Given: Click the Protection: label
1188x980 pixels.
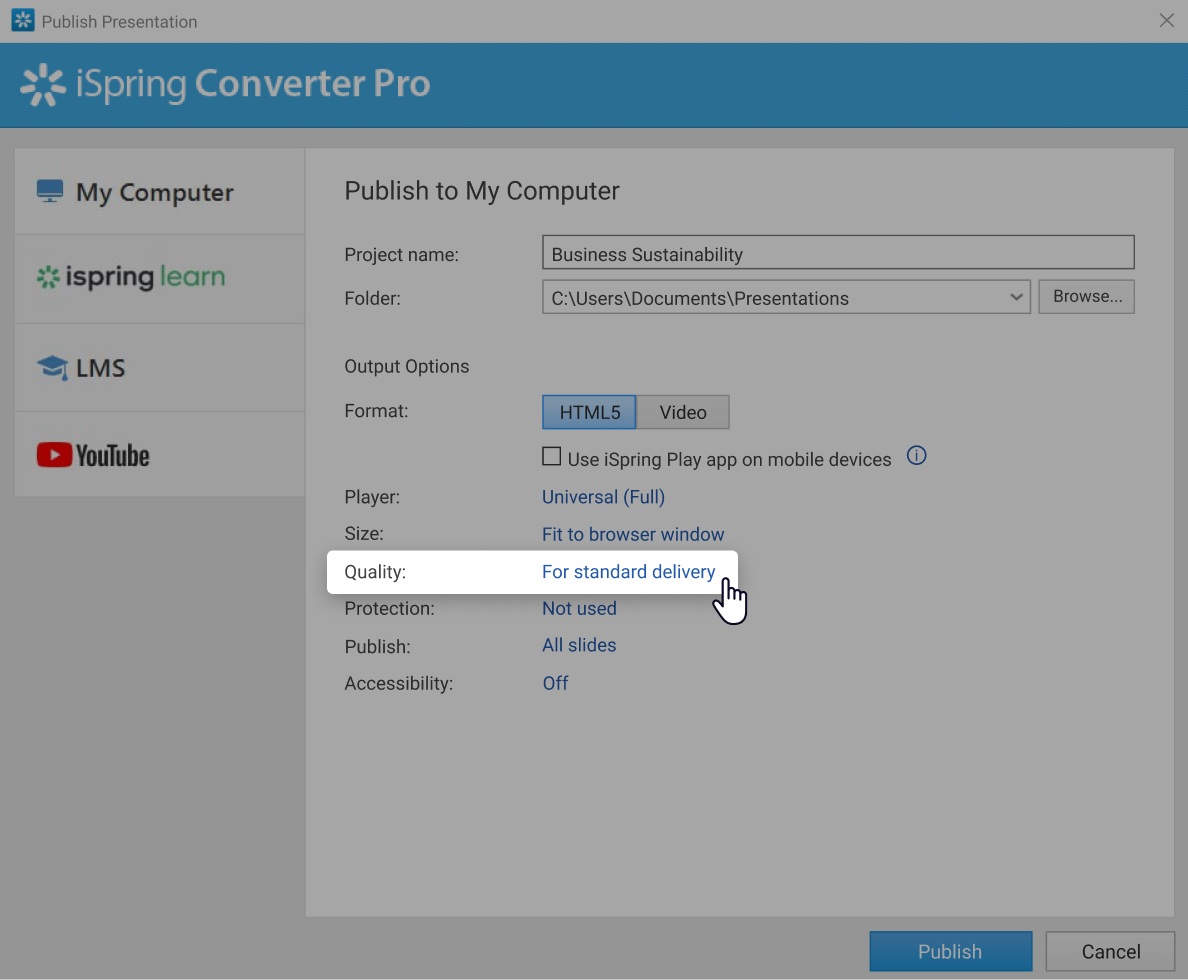Looking at the screenshot, I should click(x=389, y=609).
